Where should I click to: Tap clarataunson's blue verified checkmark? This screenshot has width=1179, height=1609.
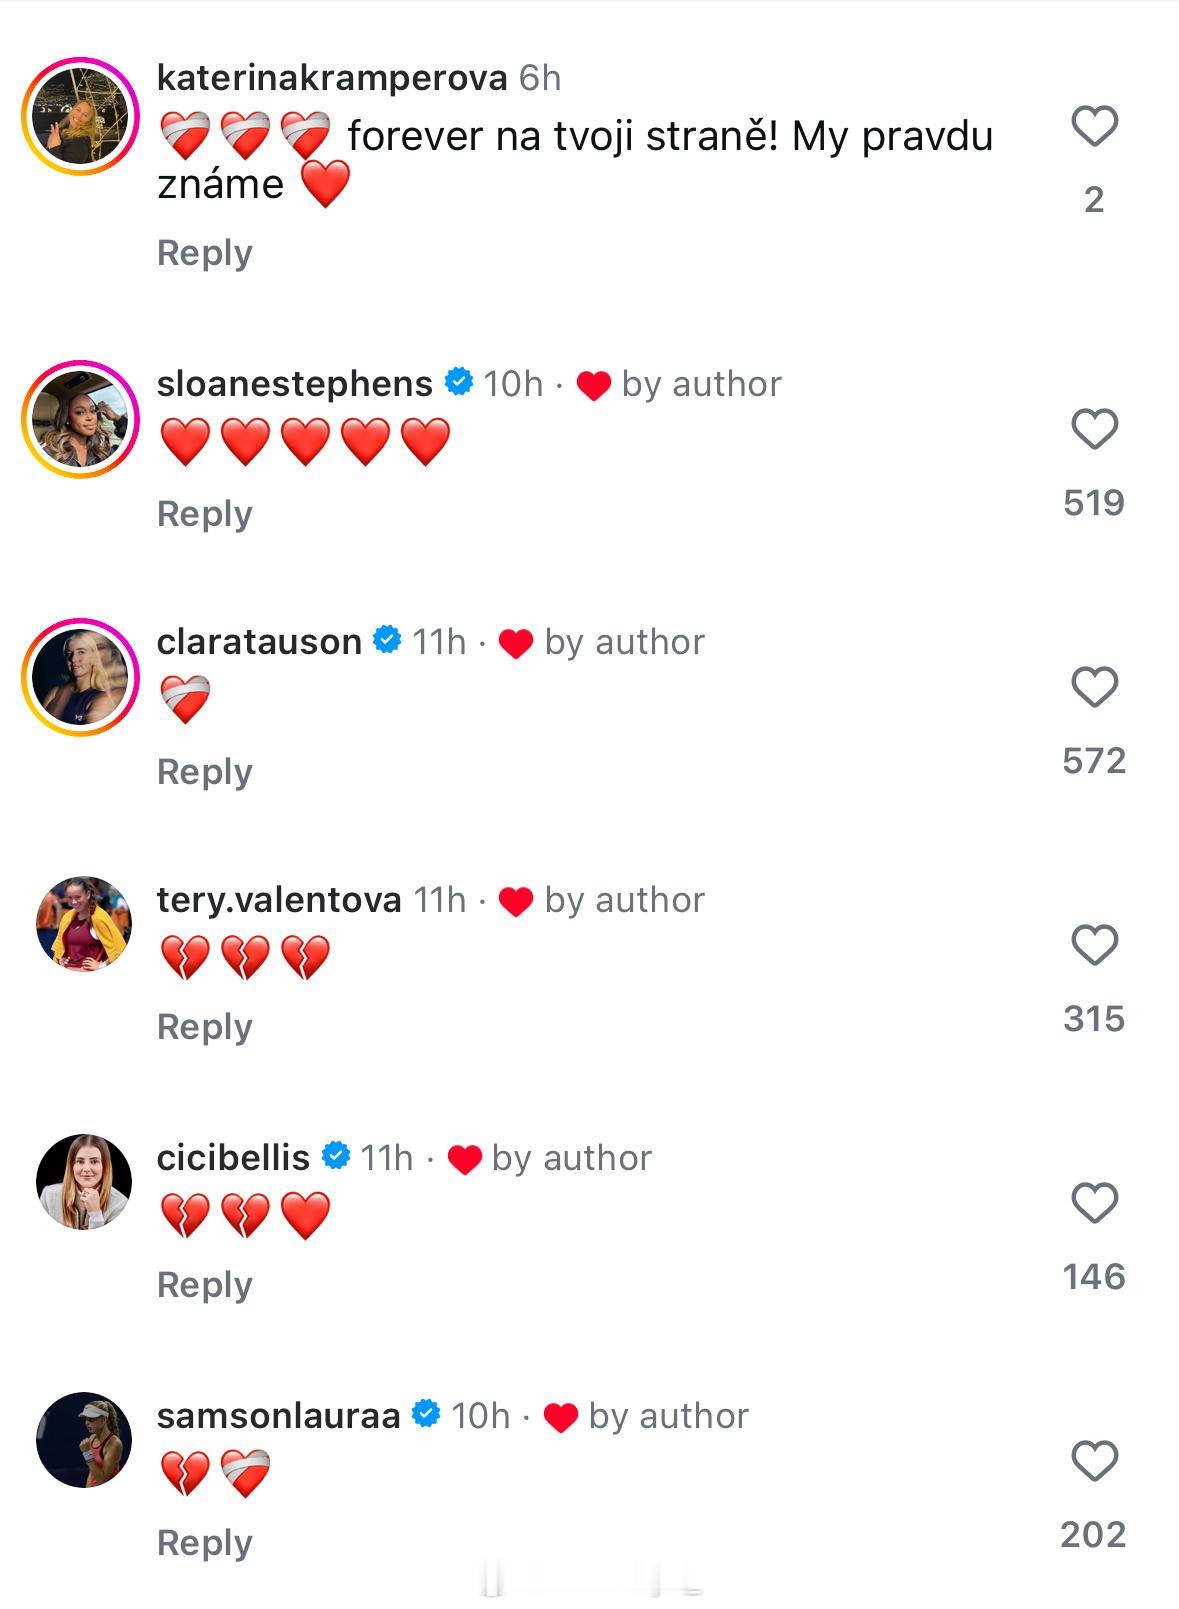tap(387, 640)
